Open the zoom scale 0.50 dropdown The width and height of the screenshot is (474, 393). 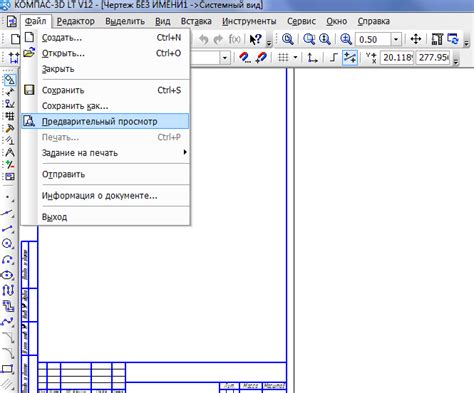coord(396,39)
